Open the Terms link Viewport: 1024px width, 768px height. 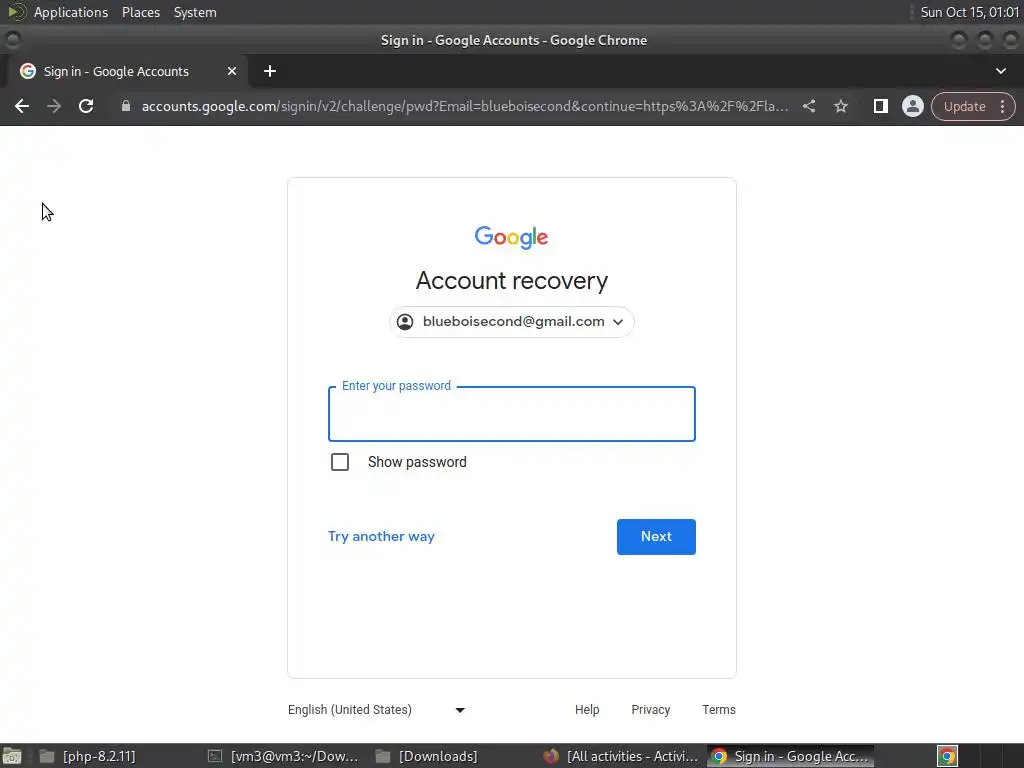(718, 710)
